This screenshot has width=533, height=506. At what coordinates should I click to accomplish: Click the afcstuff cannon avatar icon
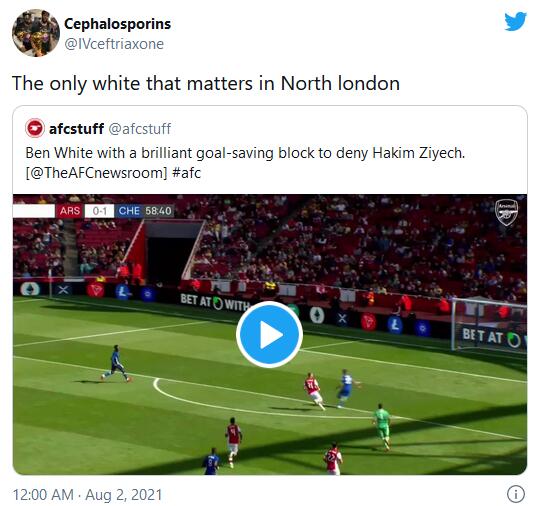(x=35, y=128)
